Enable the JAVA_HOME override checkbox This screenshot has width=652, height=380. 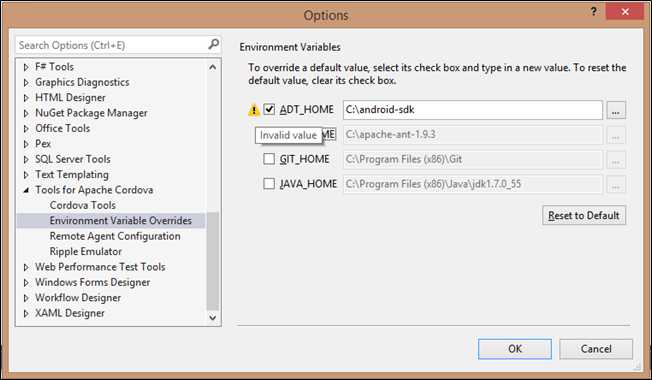pyautogui.click(x=269, y=183)
